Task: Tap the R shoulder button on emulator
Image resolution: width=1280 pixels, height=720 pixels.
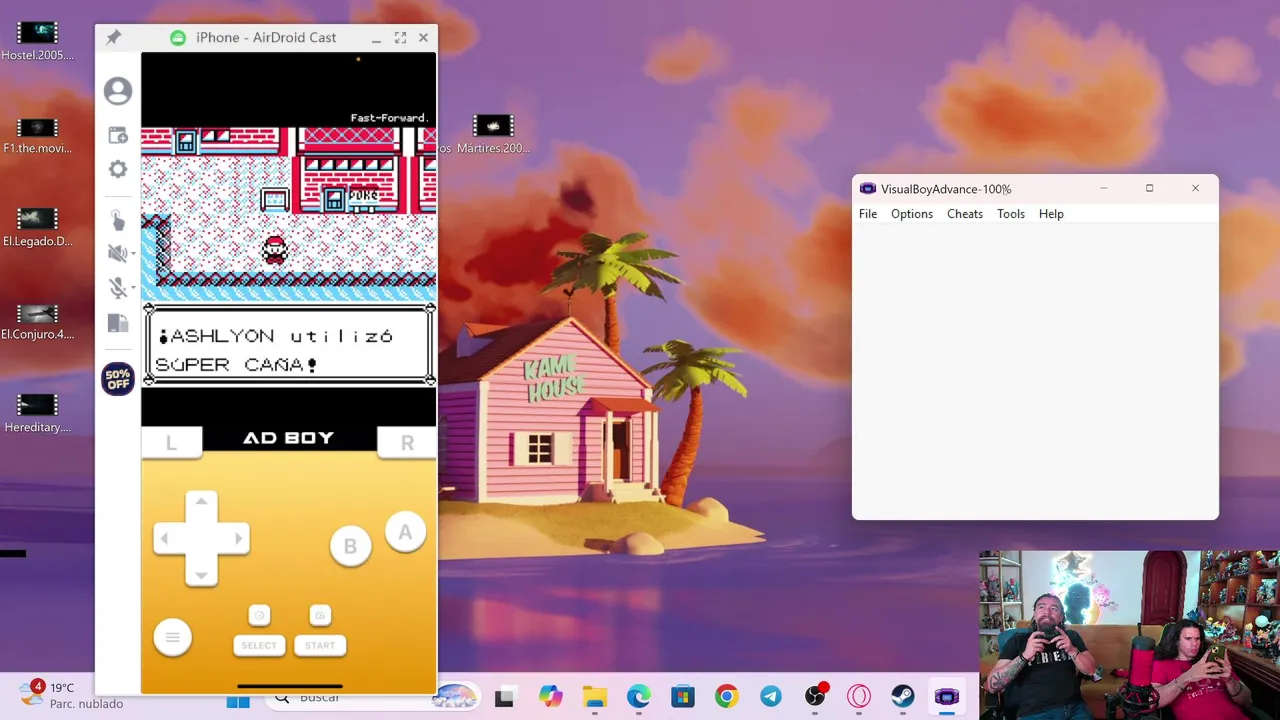Action: [407, 443]
